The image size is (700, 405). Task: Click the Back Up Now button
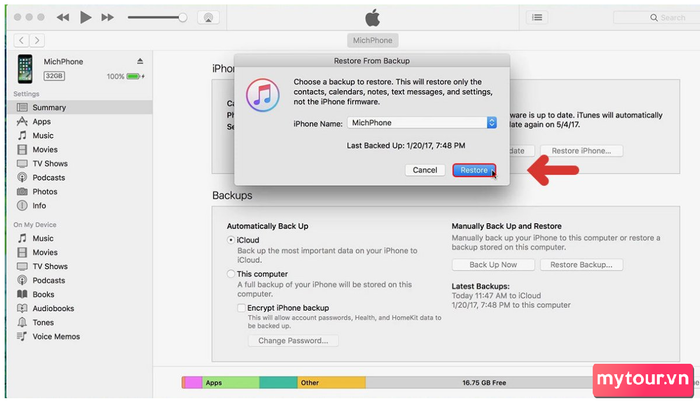pos(493,265)
